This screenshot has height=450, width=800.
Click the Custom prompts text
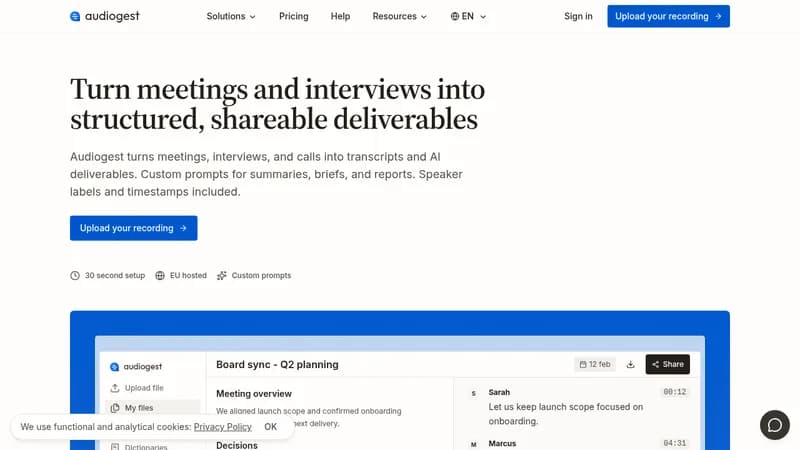pos(261,276)
